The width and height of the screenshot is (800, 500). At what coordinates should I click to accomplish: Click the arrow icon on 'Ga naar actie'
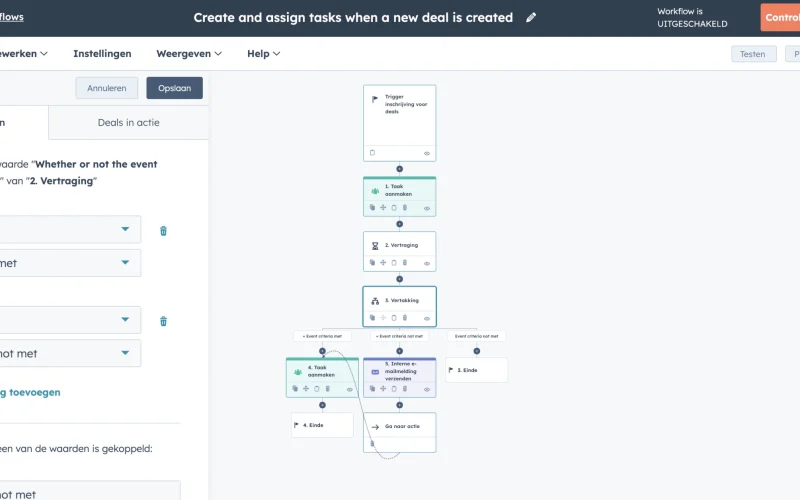375,427
